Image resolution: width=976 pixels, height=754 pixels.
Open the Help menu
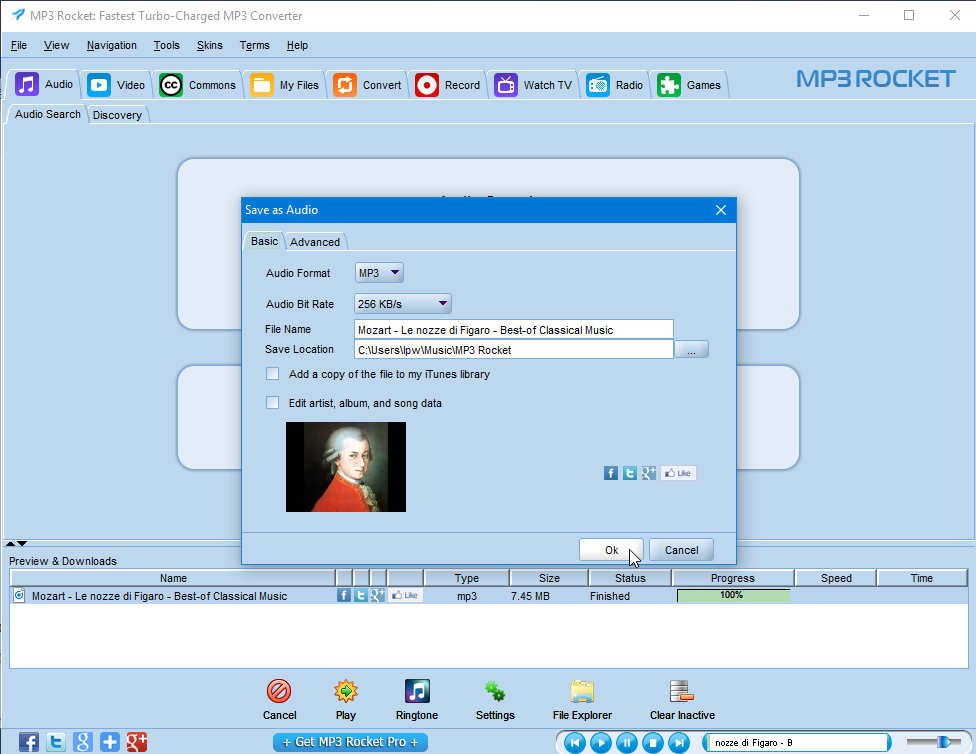pyautogui.click(x=297, y=45)
